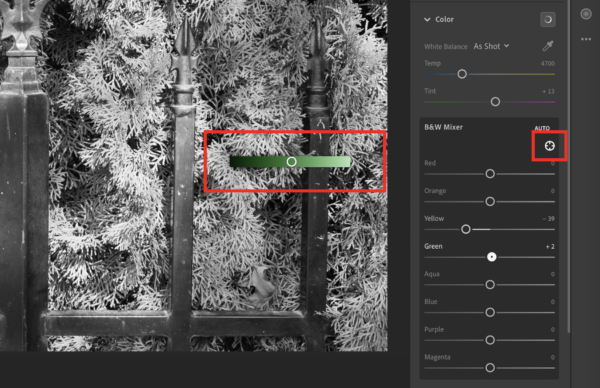
Task: Click the Purple slider handle
Action: pos(490,340)
